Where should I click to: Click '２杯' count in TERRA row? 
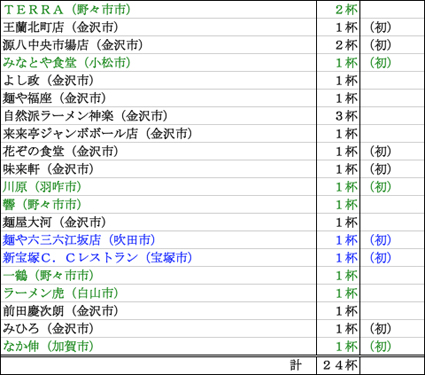(x=346, y=9)
